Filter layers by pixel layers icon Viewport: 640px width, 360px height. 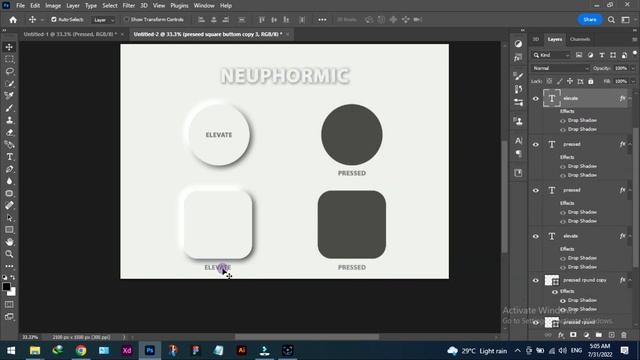coord(579,55)
